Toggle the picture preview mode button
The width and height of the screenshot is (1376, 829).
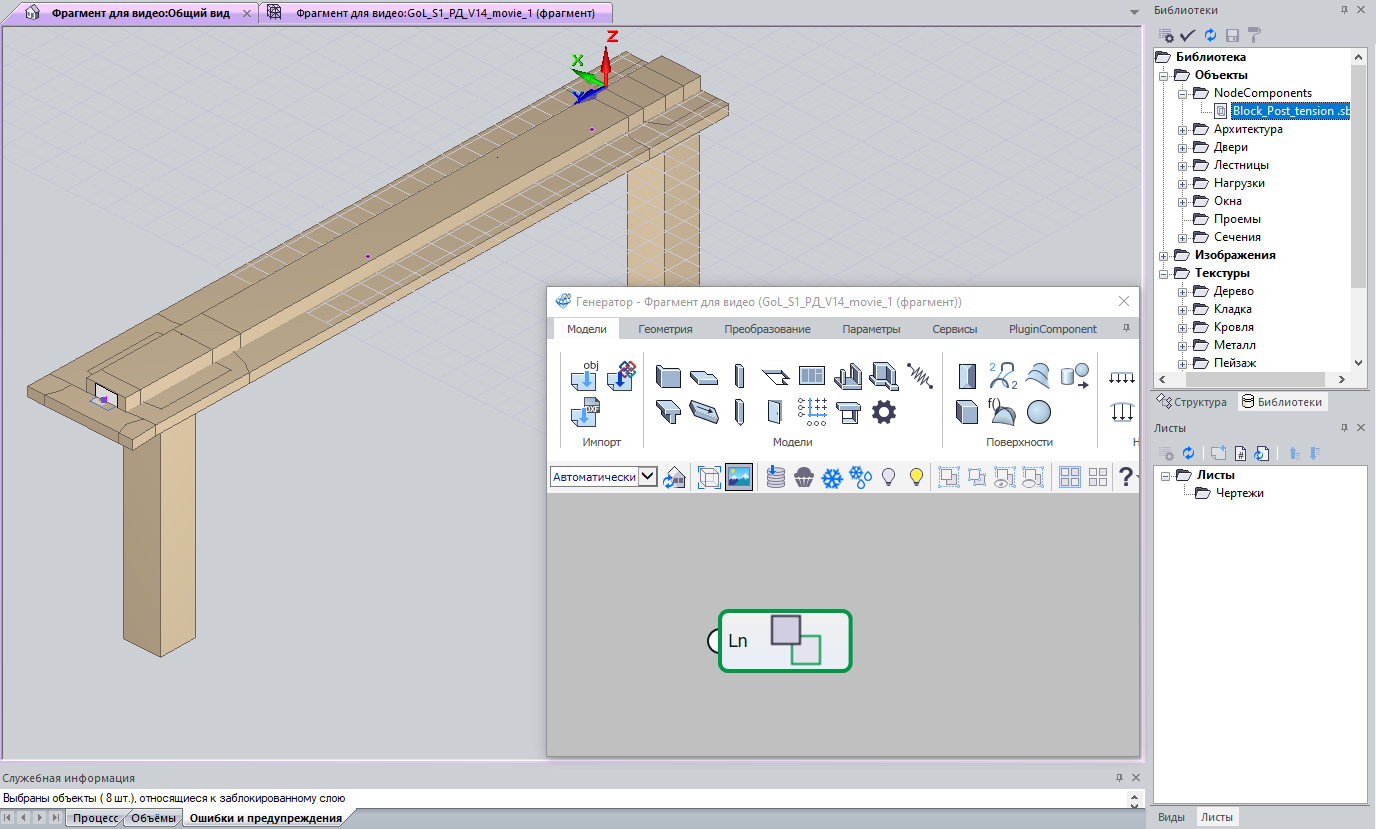tap(739, 478)
